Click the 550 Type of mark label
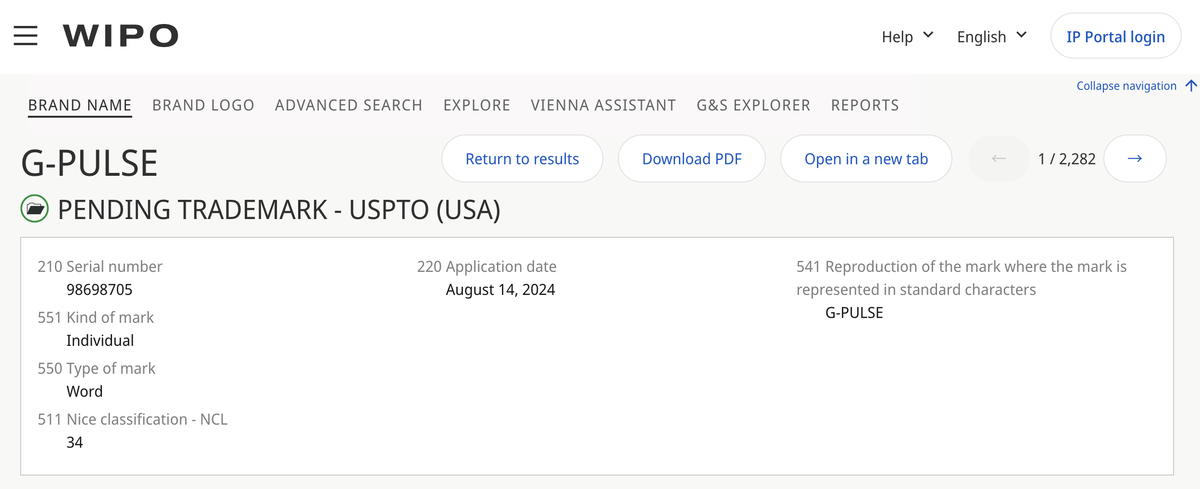 [x=97, y=368]
